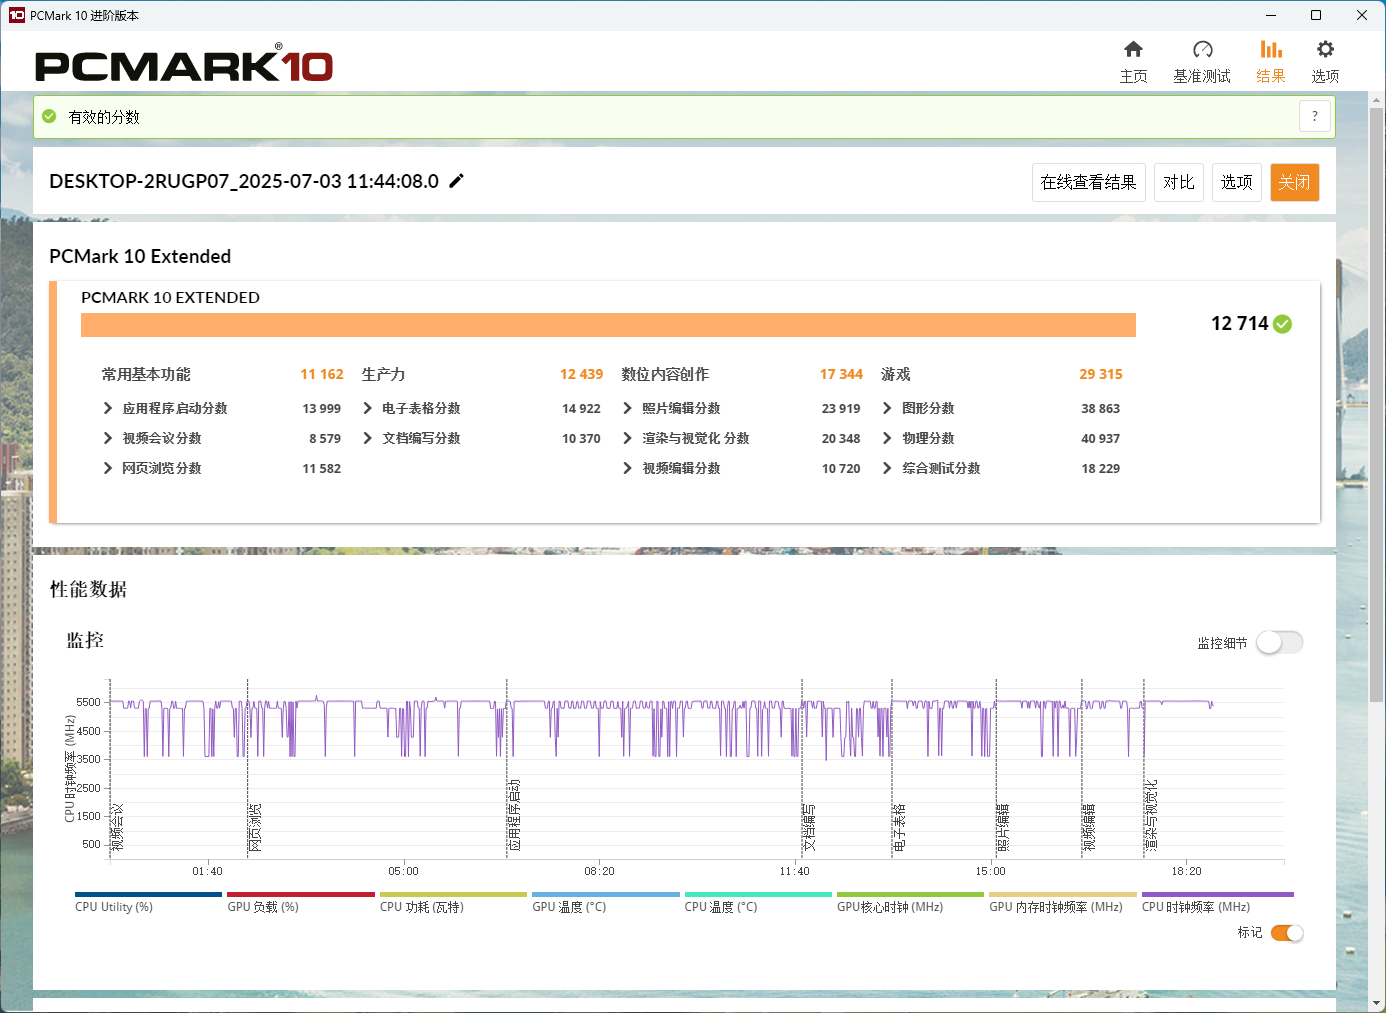Click the 文档编写 timeline marker
Image resolution: width=1386 pixels, height=1013 pixels.
(x=809, y=828)
